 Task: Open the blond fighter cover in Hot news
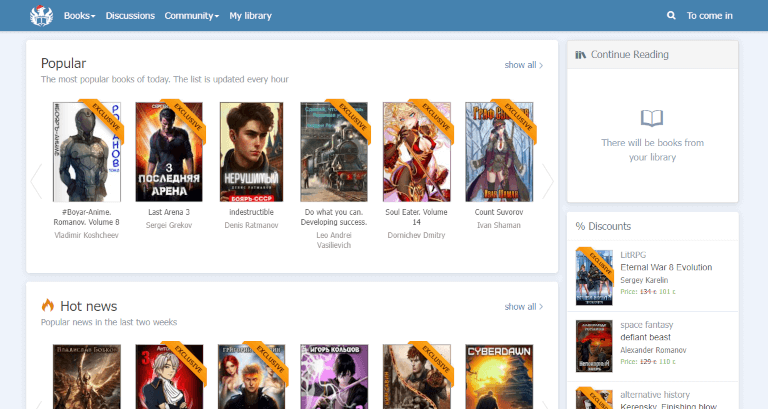tap(251, 377)
